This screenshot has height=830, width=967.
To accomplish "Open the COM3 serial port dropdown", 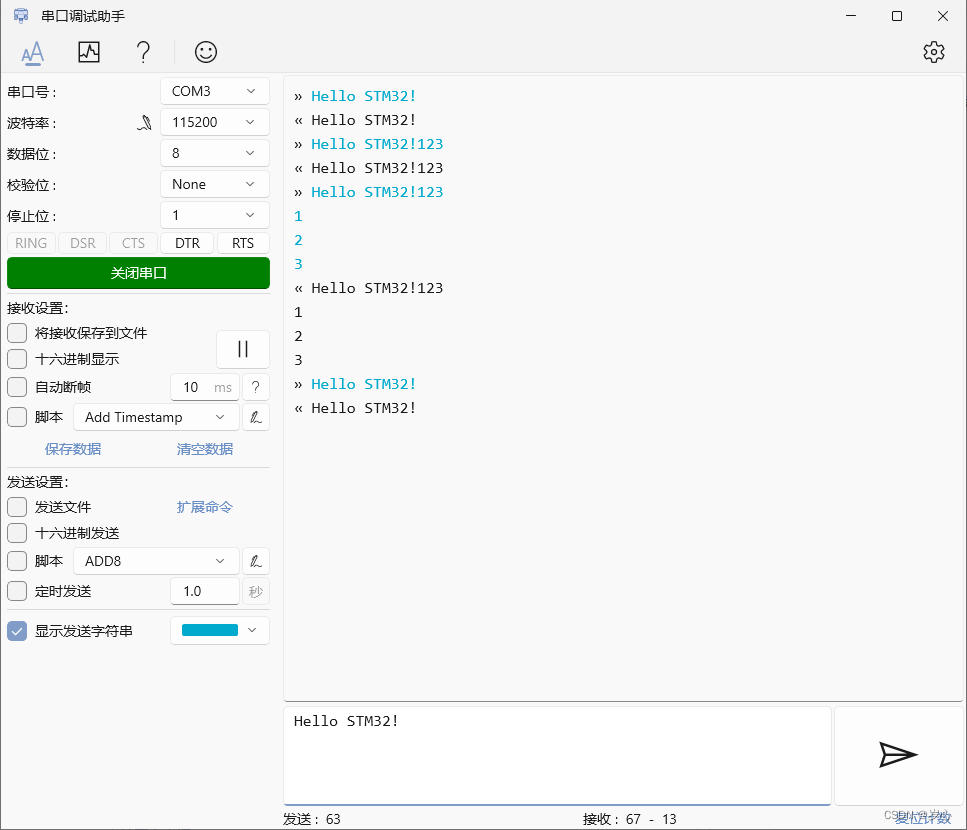I will [215, 91].
